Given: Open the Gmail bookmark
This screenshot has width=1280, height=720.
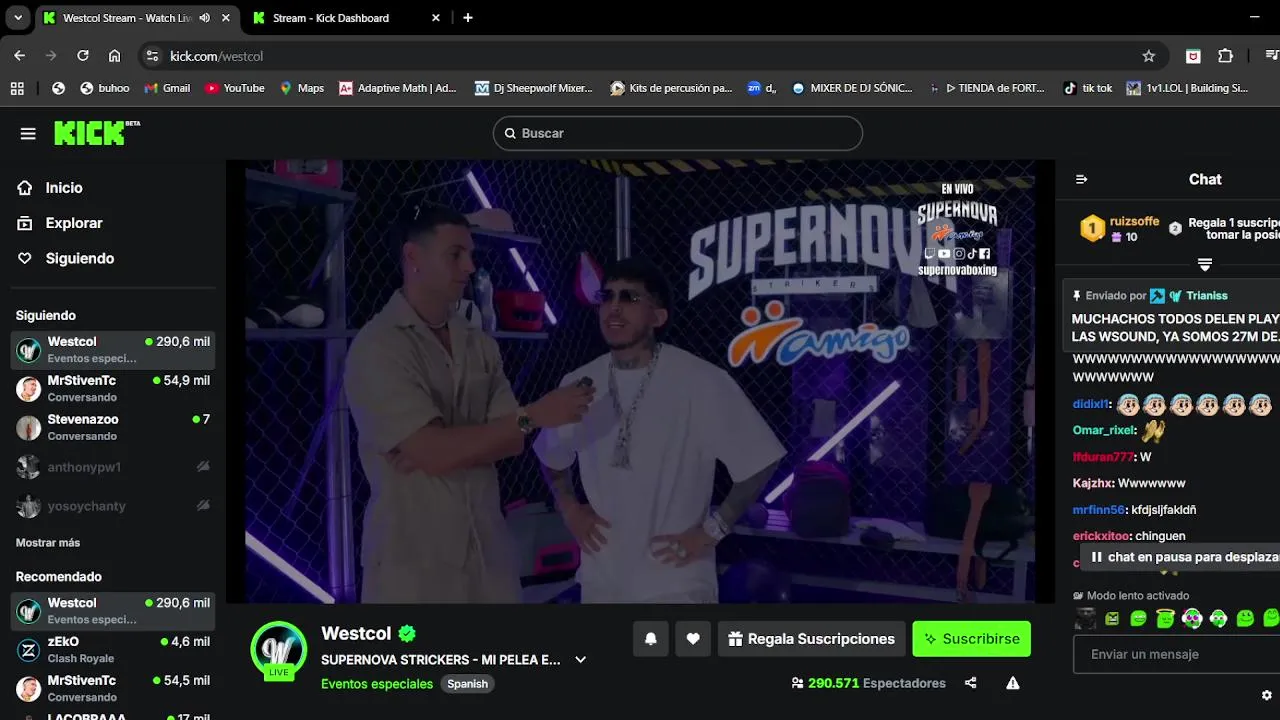Looking at the screenshot, I should [x=167, y=88].
